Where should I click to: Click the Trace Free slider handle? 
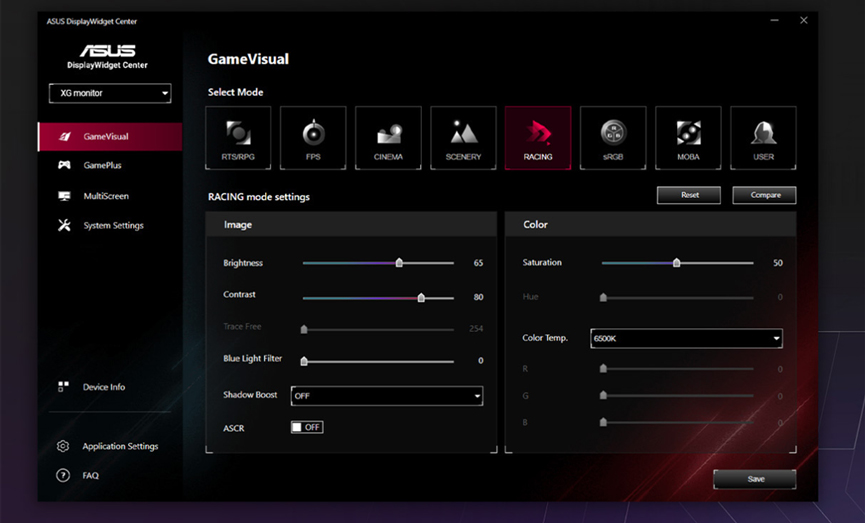click(x=303, y=329)
